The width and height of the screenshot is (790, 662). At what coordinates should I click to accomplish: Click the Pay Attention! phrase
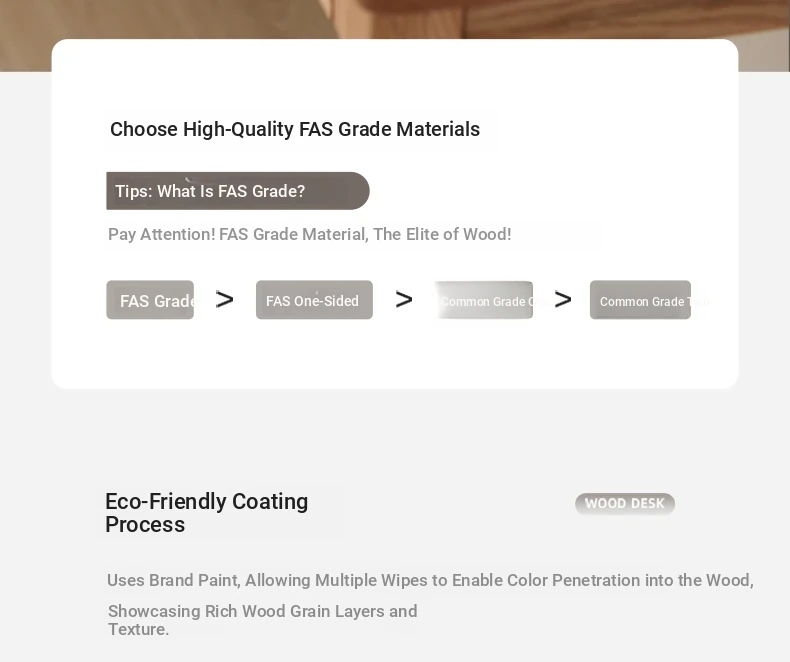pyautogui.click(x=162, y=234)
